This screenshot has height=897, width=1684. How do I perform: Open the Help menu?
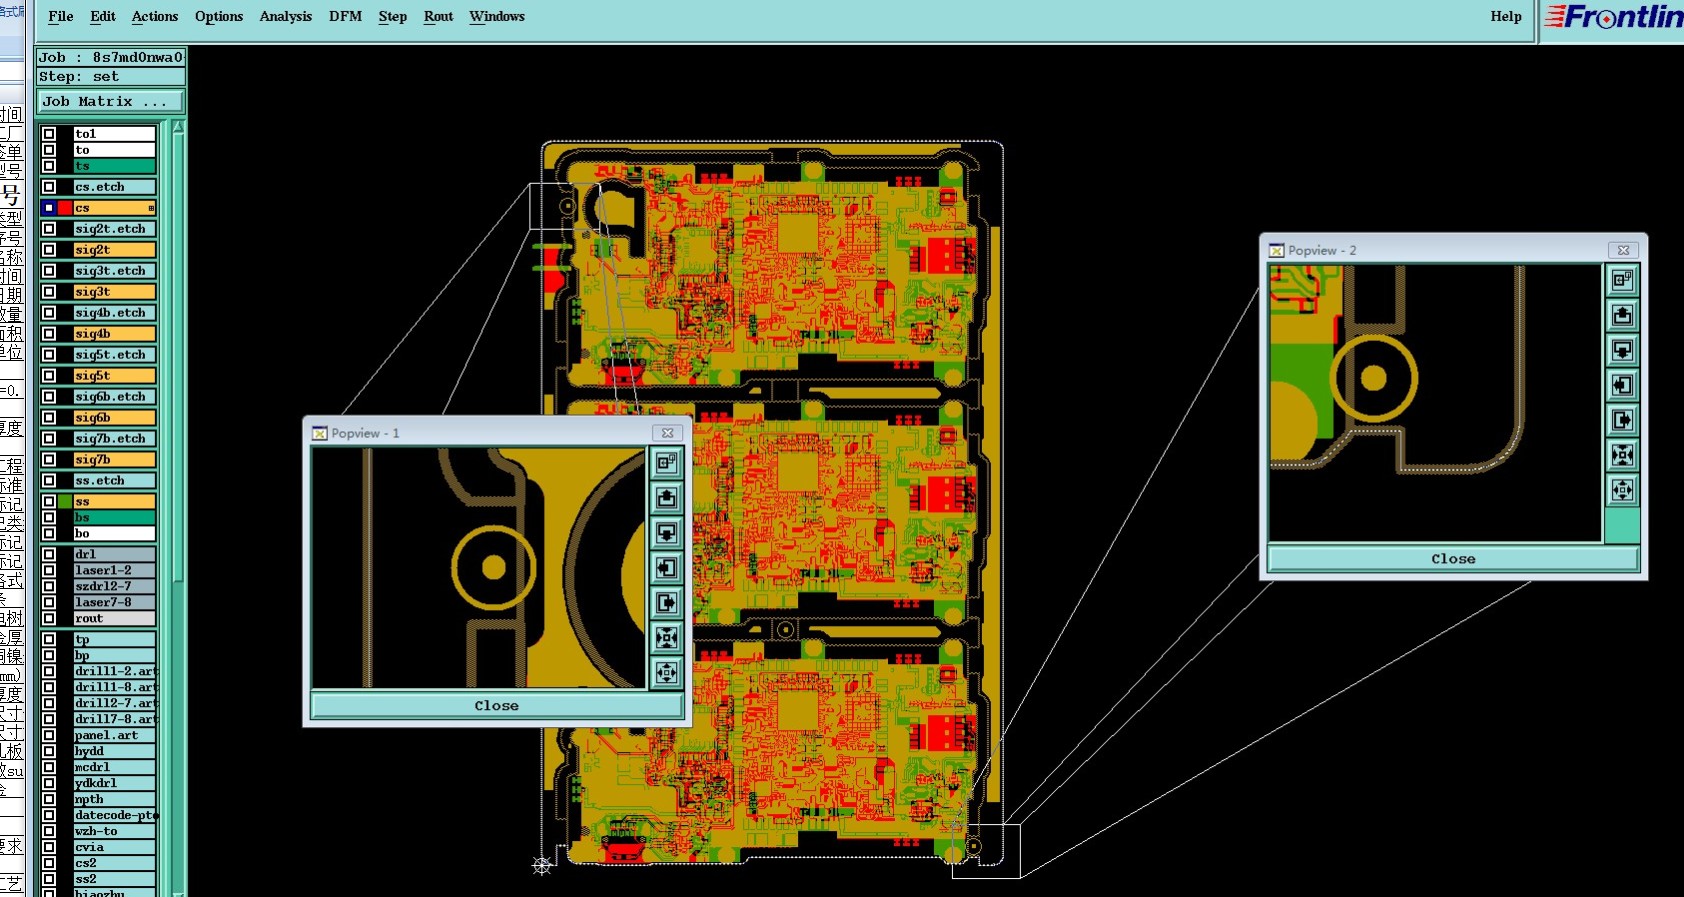tap(1506, 16)
